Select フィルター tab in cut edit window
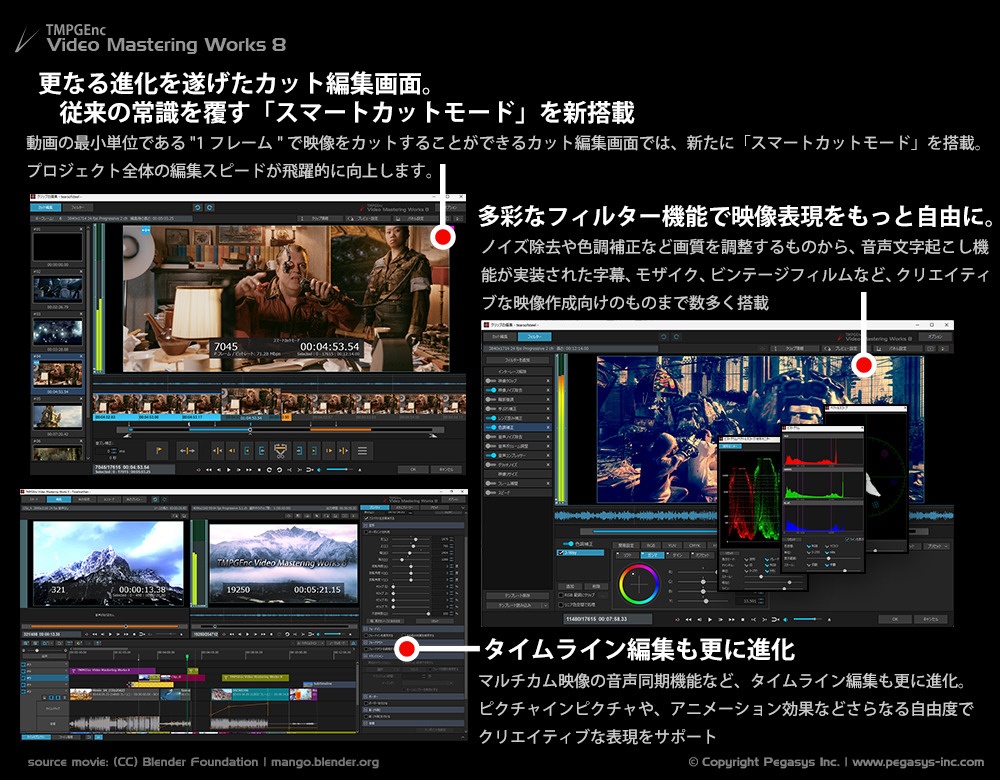This screenshot has width=1000, height=780. (x=78, y=207)
